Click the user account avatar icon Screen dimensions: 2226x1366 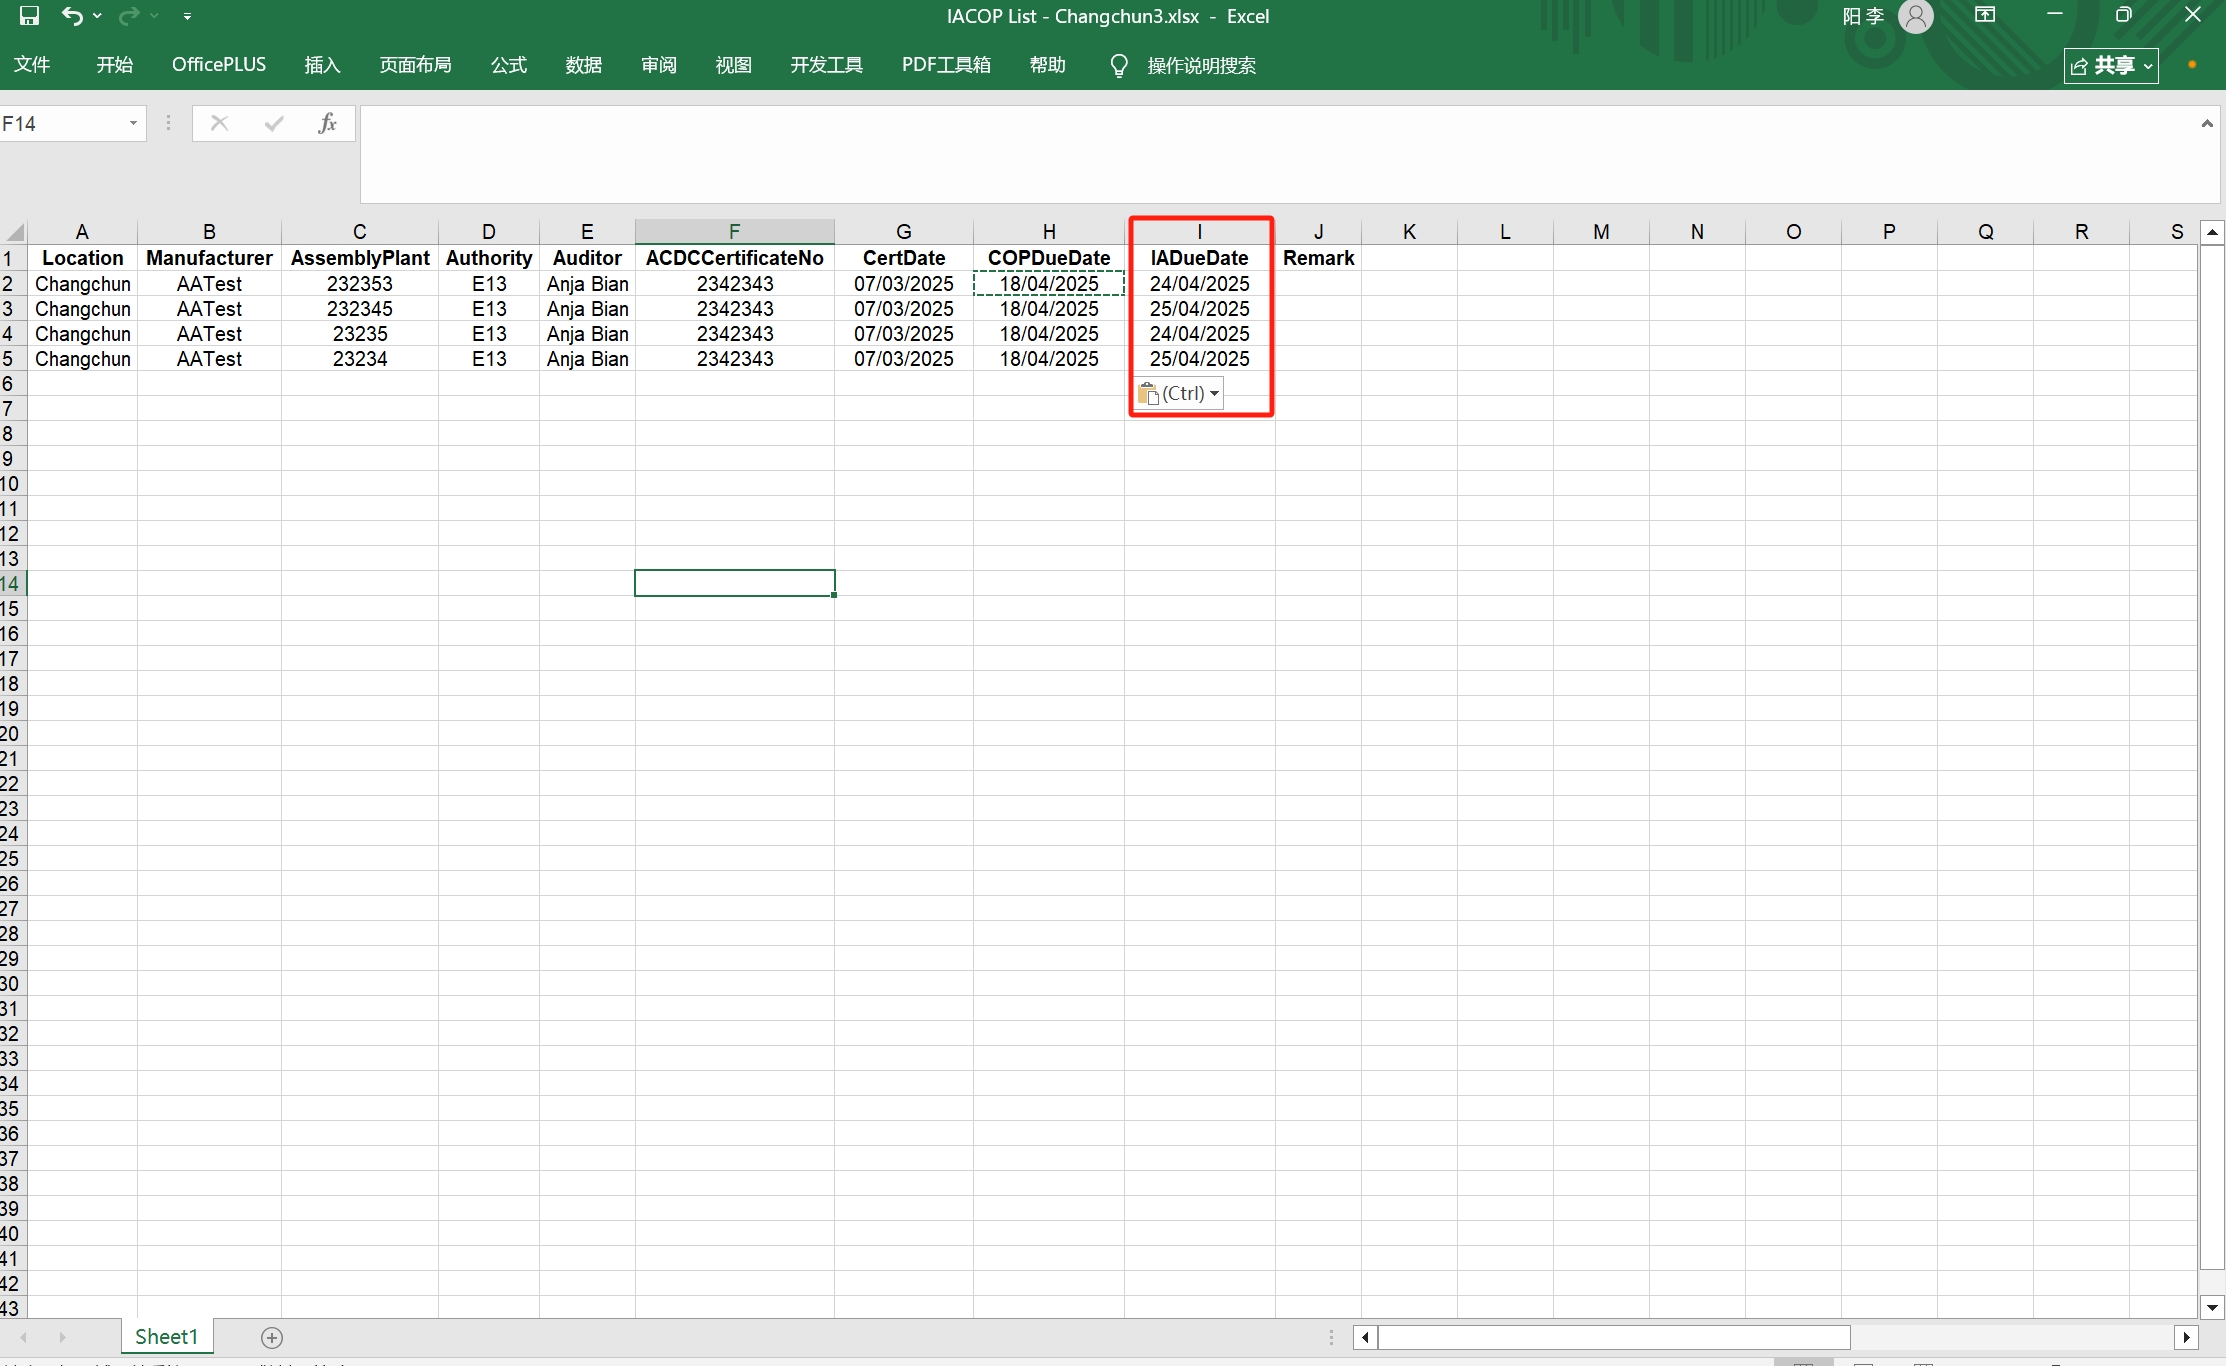pyautogui.click(x=1915, y=16)
